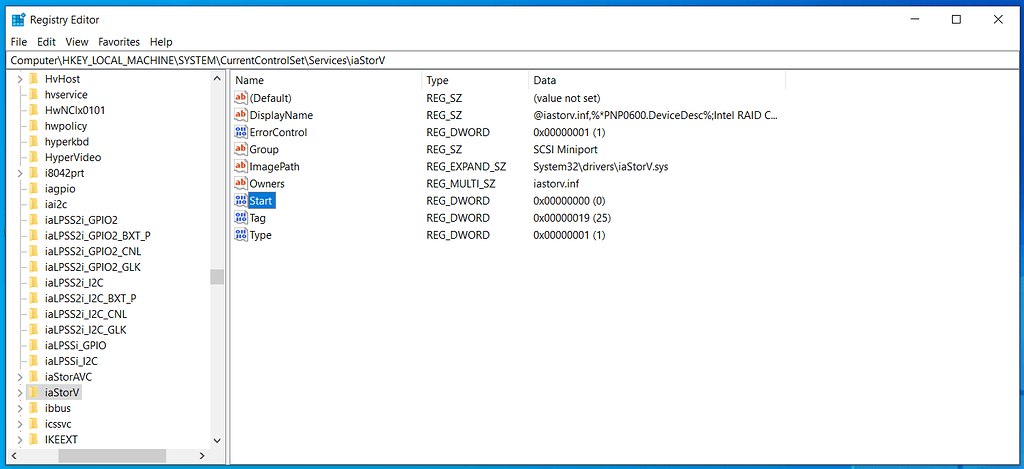This screenshot has height=469, width=1024.
Task: Select the icssvc folder icon
Action: click(x=34, y=424)
